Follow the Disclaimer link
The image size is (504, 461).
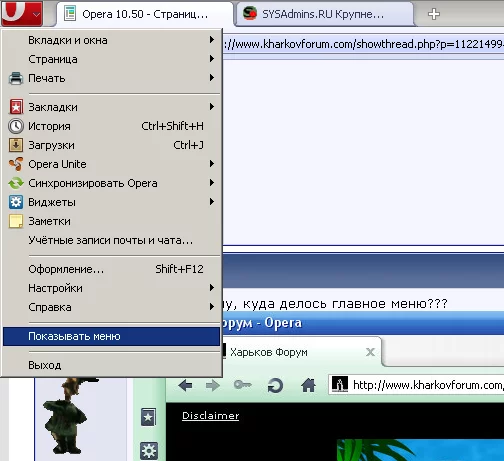click(x=210, y=415)
